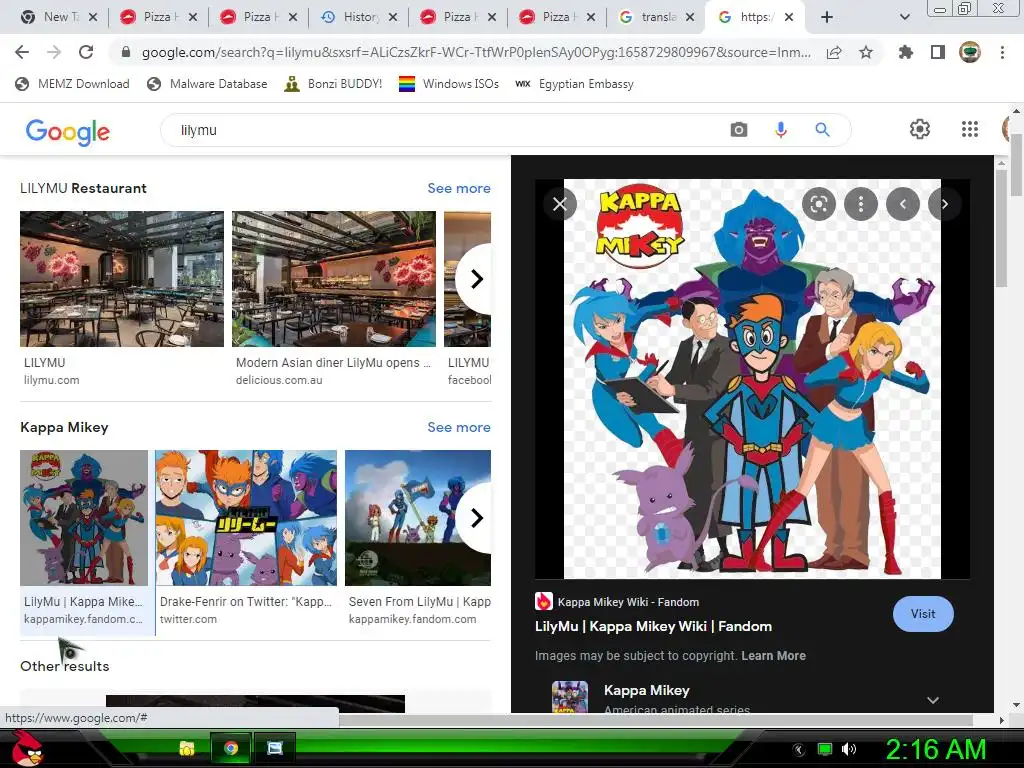Viewport: 1024px width, 768px height.
Task: Open the Google apps grid
Action: point(970,129)
